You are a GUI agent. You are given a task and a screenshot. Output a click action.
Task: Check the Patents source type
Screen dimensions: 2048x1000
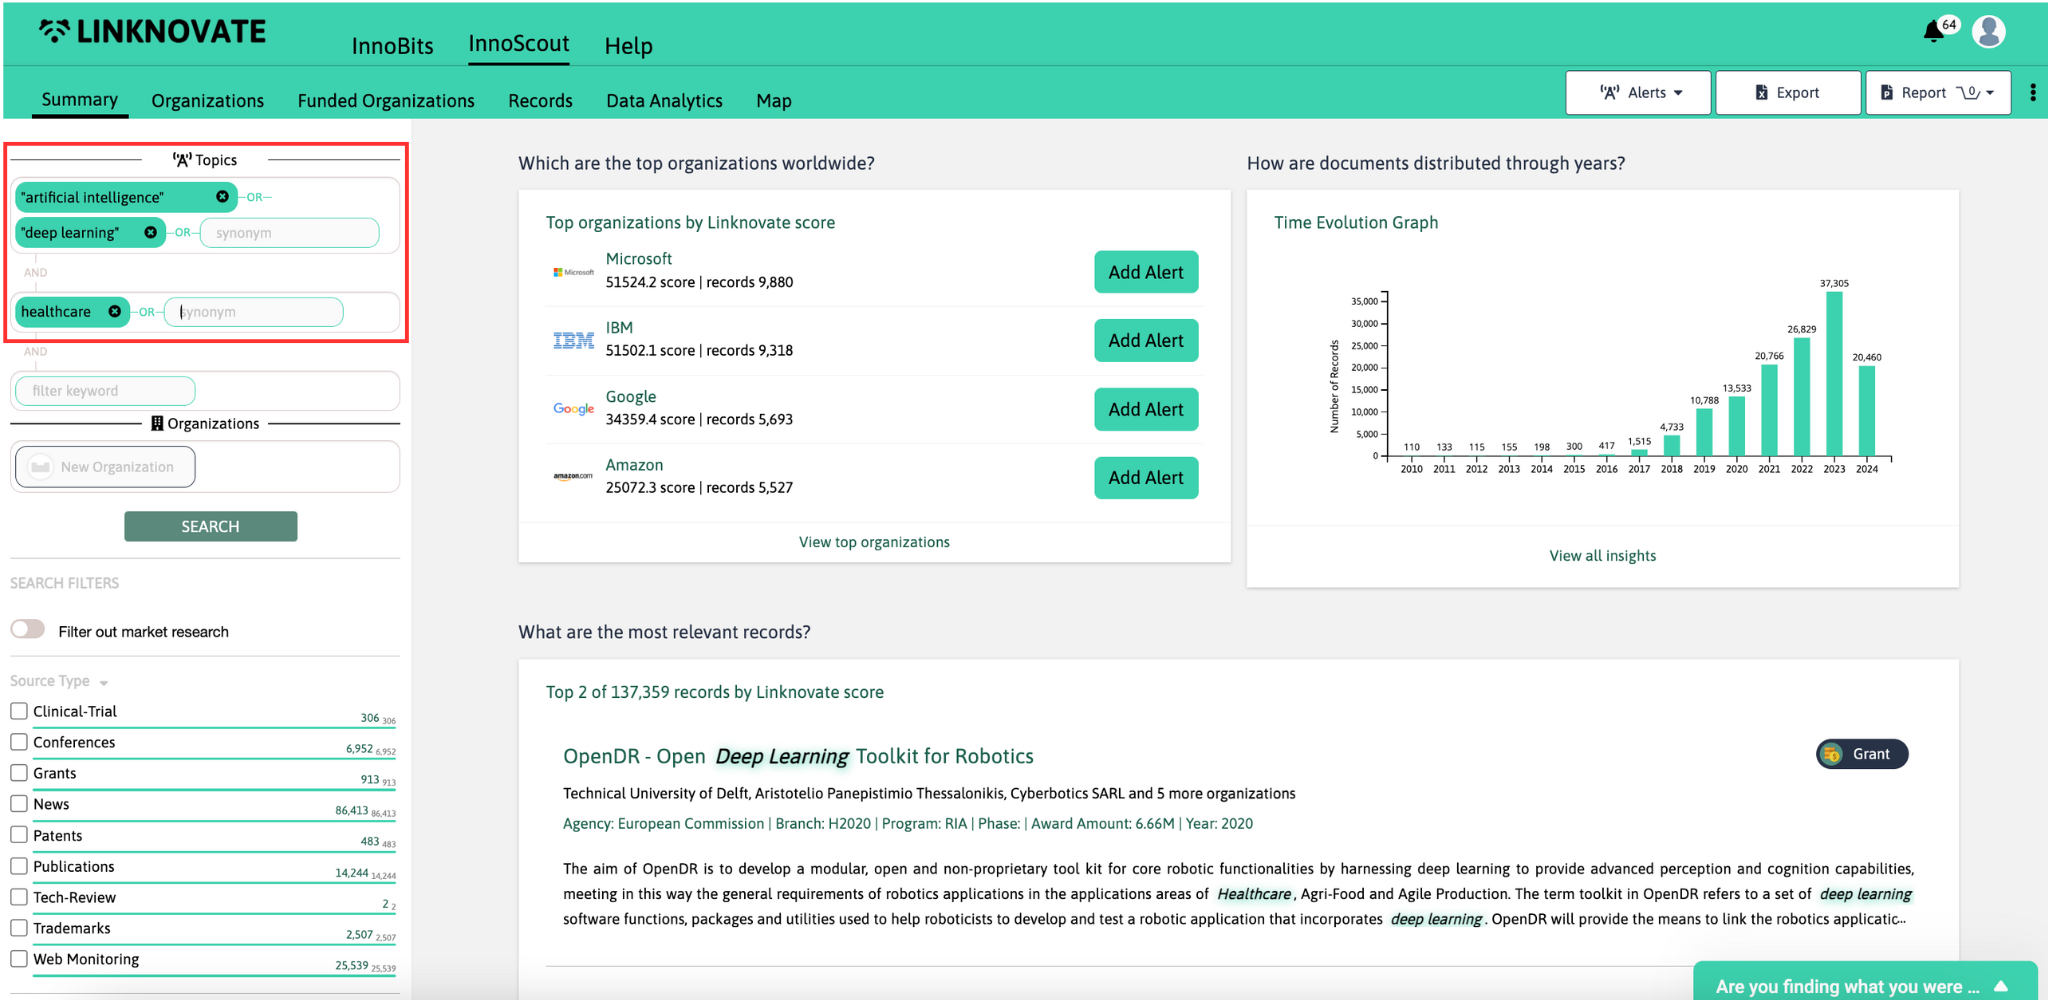(19, 835)
